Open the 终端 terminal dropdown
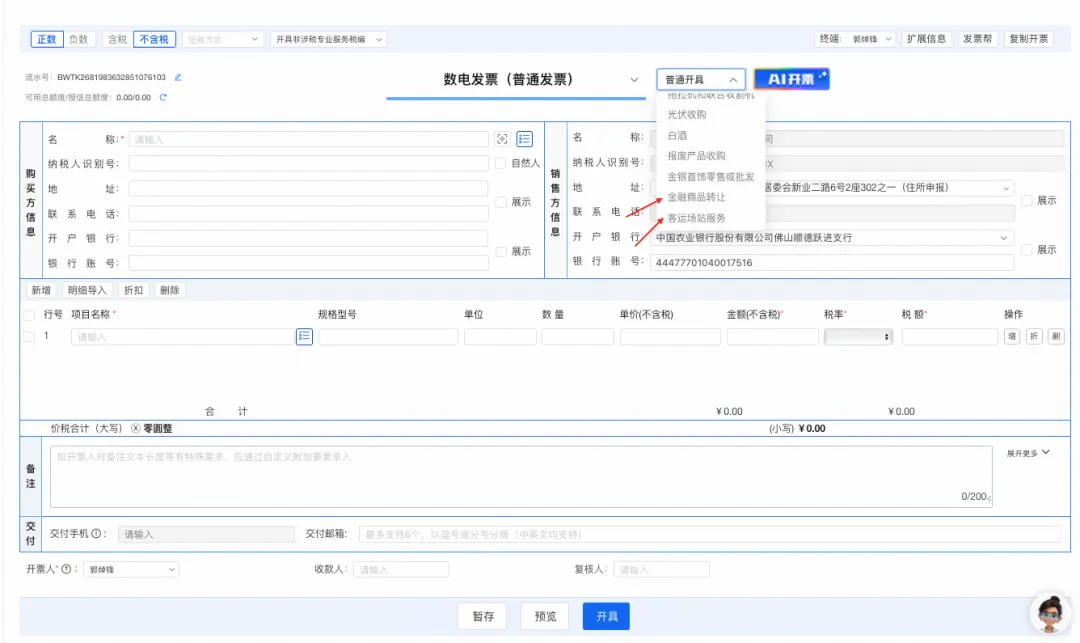 click(869, 39)
